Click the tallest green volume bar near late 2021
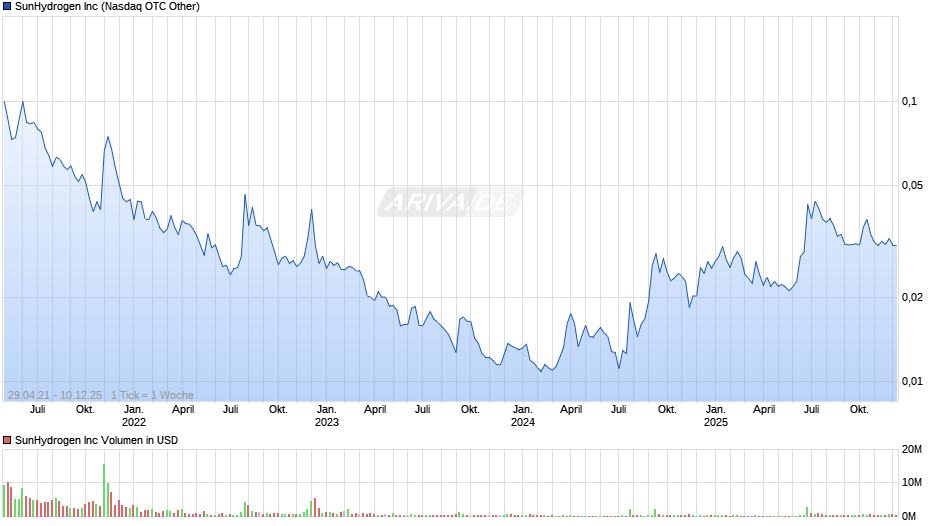 (x=104, y=490)
